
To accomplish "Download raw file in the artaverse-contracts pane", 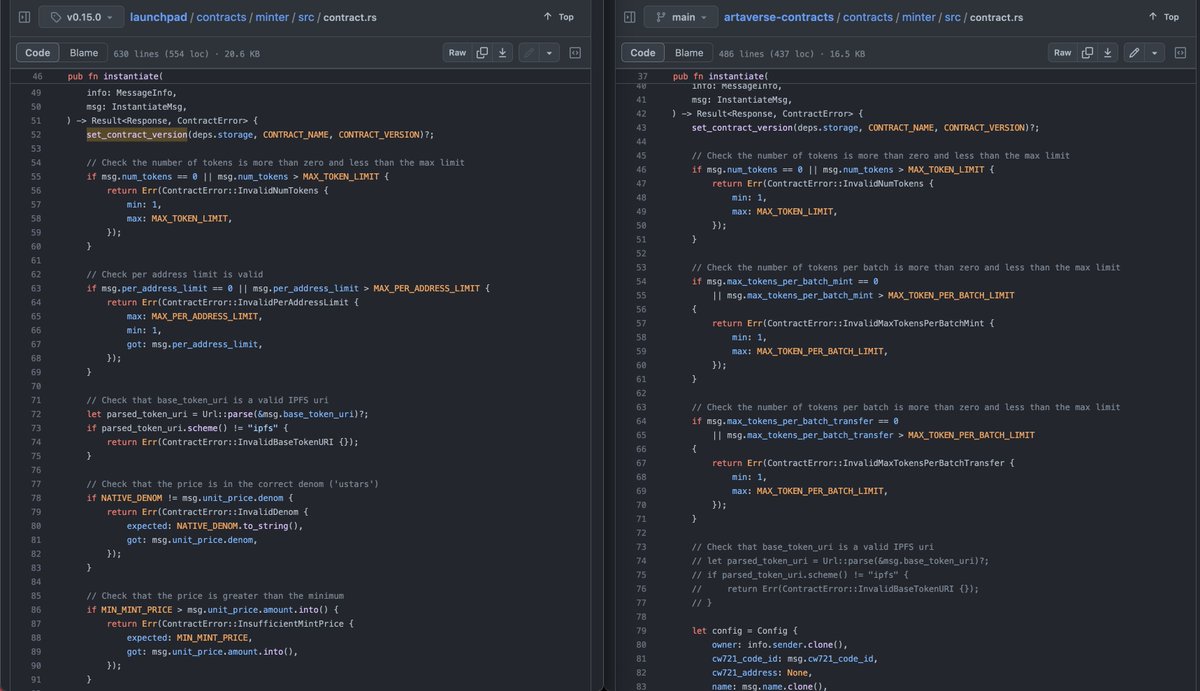I will point(1107,52).
